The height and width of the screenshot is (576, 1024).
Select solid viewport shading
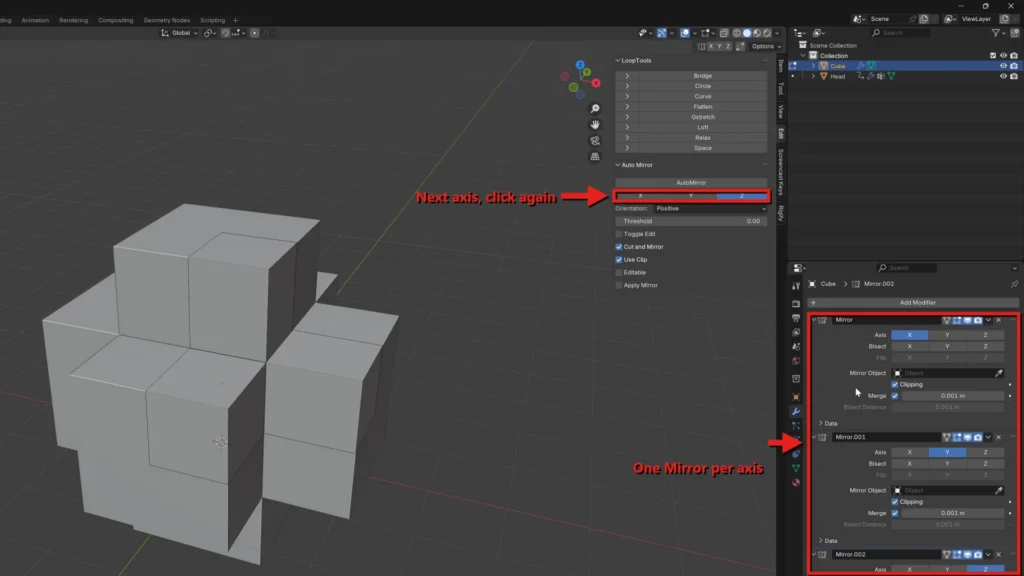[747, 33]
